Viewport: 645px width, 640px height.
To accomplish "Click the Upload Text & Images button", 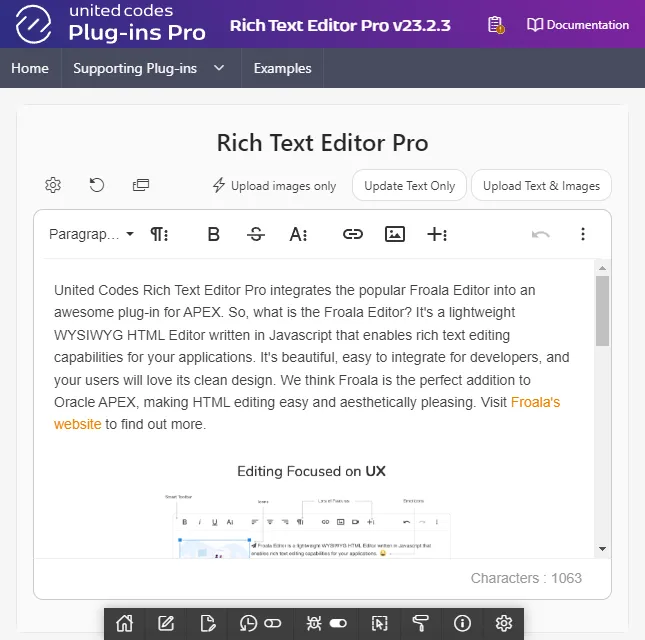I will tap(541, 185).
